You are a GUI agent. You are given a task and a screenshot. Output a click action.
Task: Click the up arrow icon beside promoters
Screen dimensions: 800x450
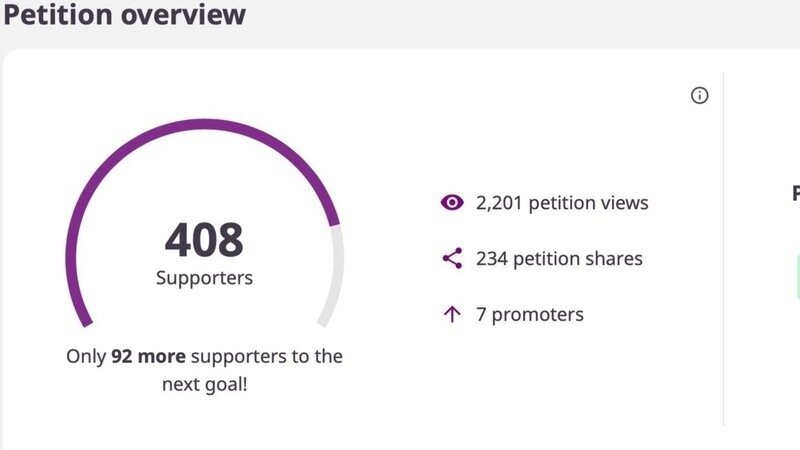tap(452, 315)
